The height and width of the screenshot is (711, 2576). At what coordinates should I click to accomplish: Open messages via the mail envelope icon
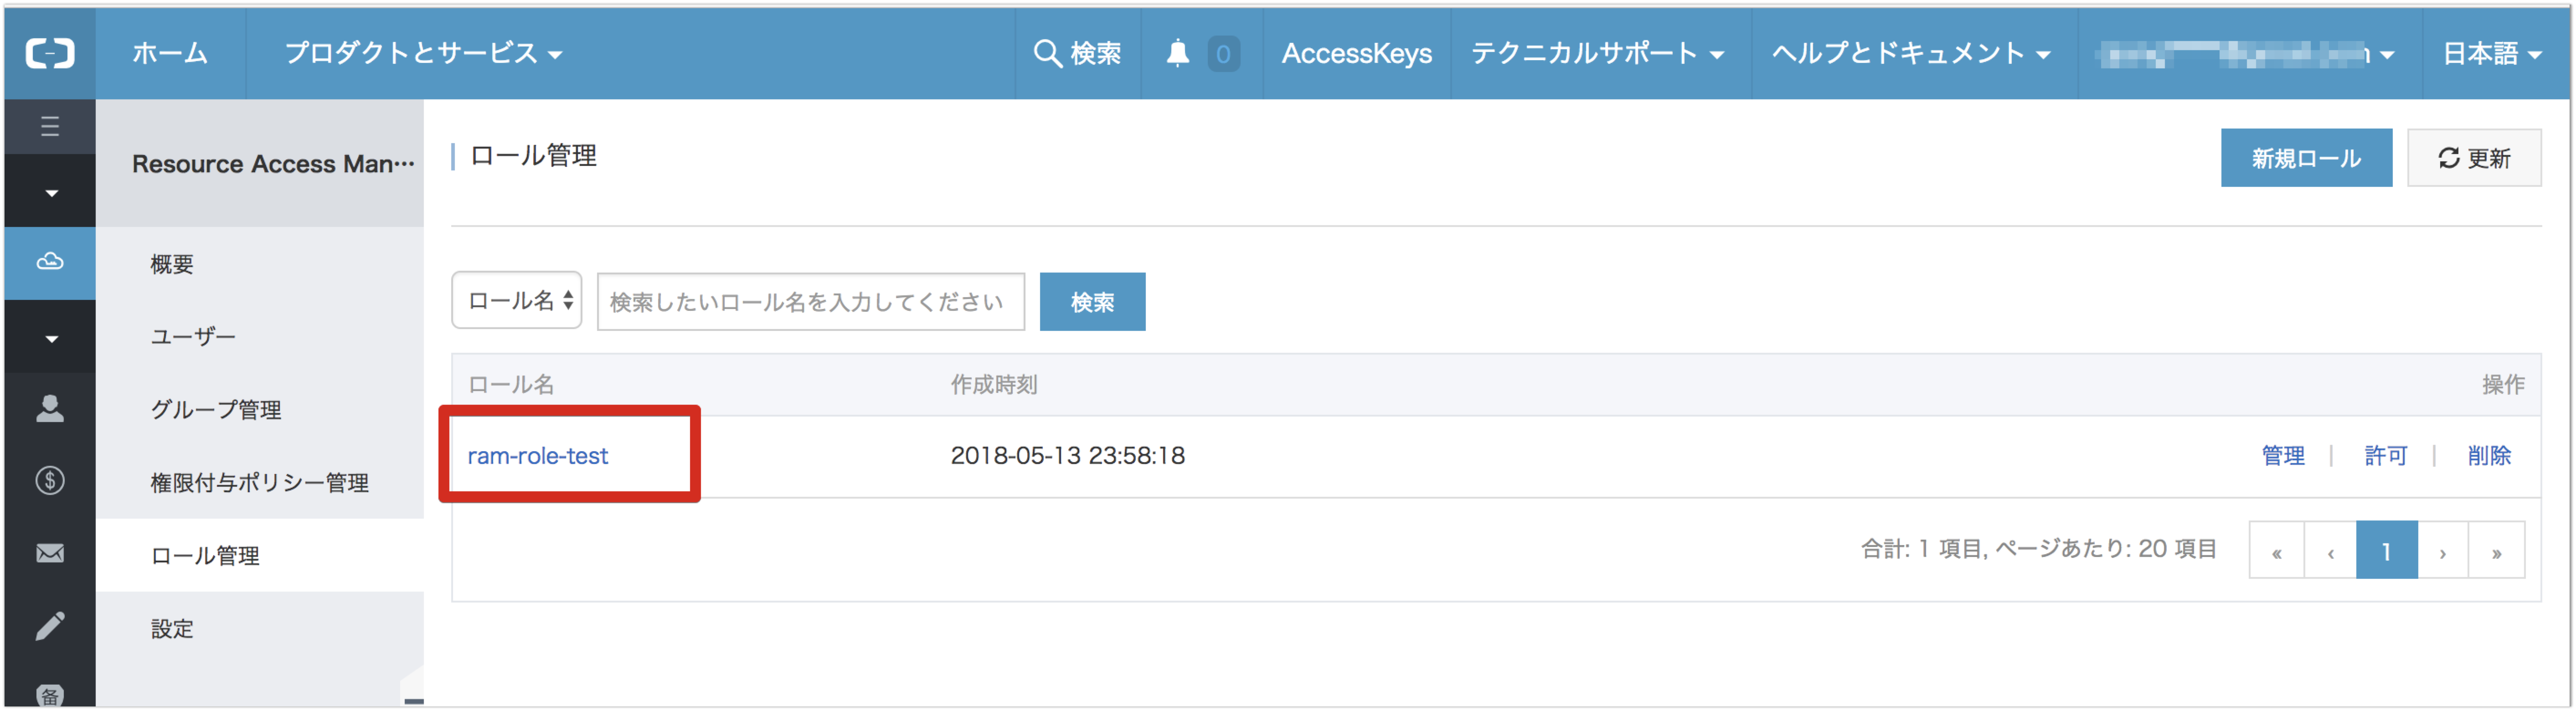49,553
